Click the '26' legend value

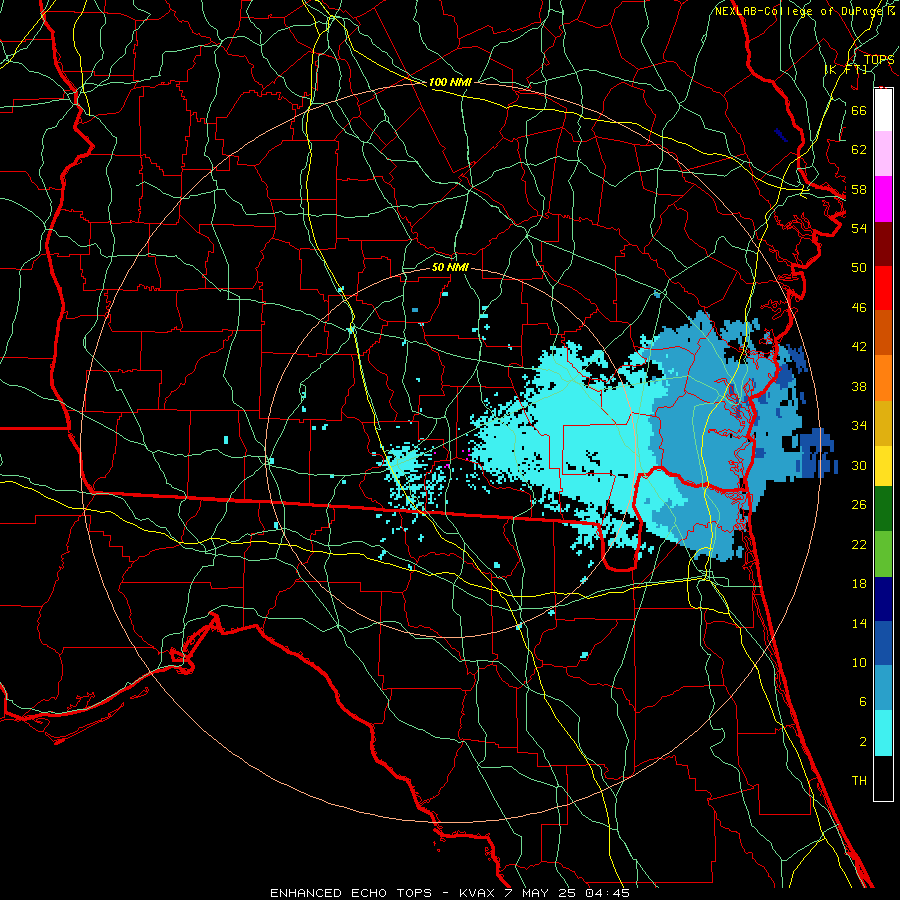(859, 505)
